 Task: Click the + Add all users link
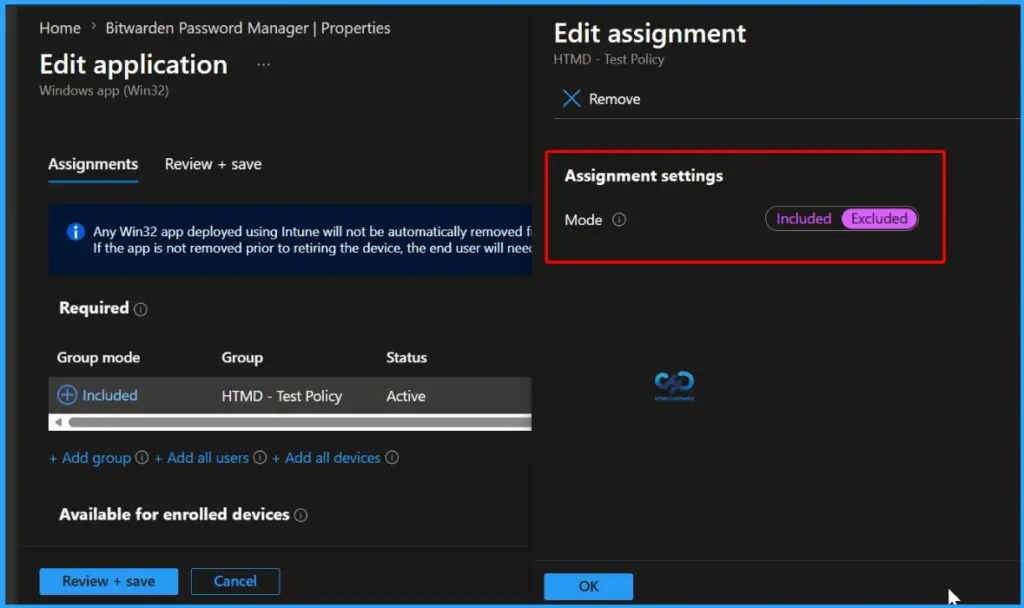click(x=202, y=458)
